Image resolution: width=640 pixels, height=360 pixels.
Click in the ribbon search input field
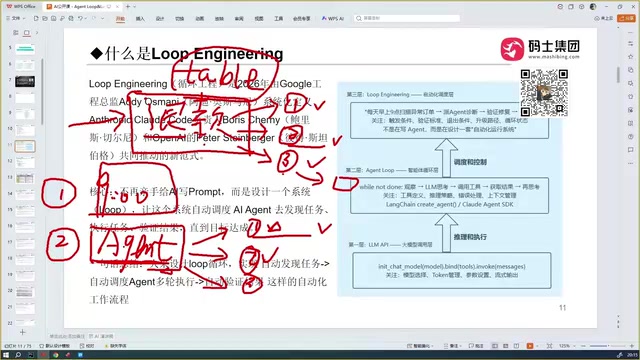coord(407,18)
